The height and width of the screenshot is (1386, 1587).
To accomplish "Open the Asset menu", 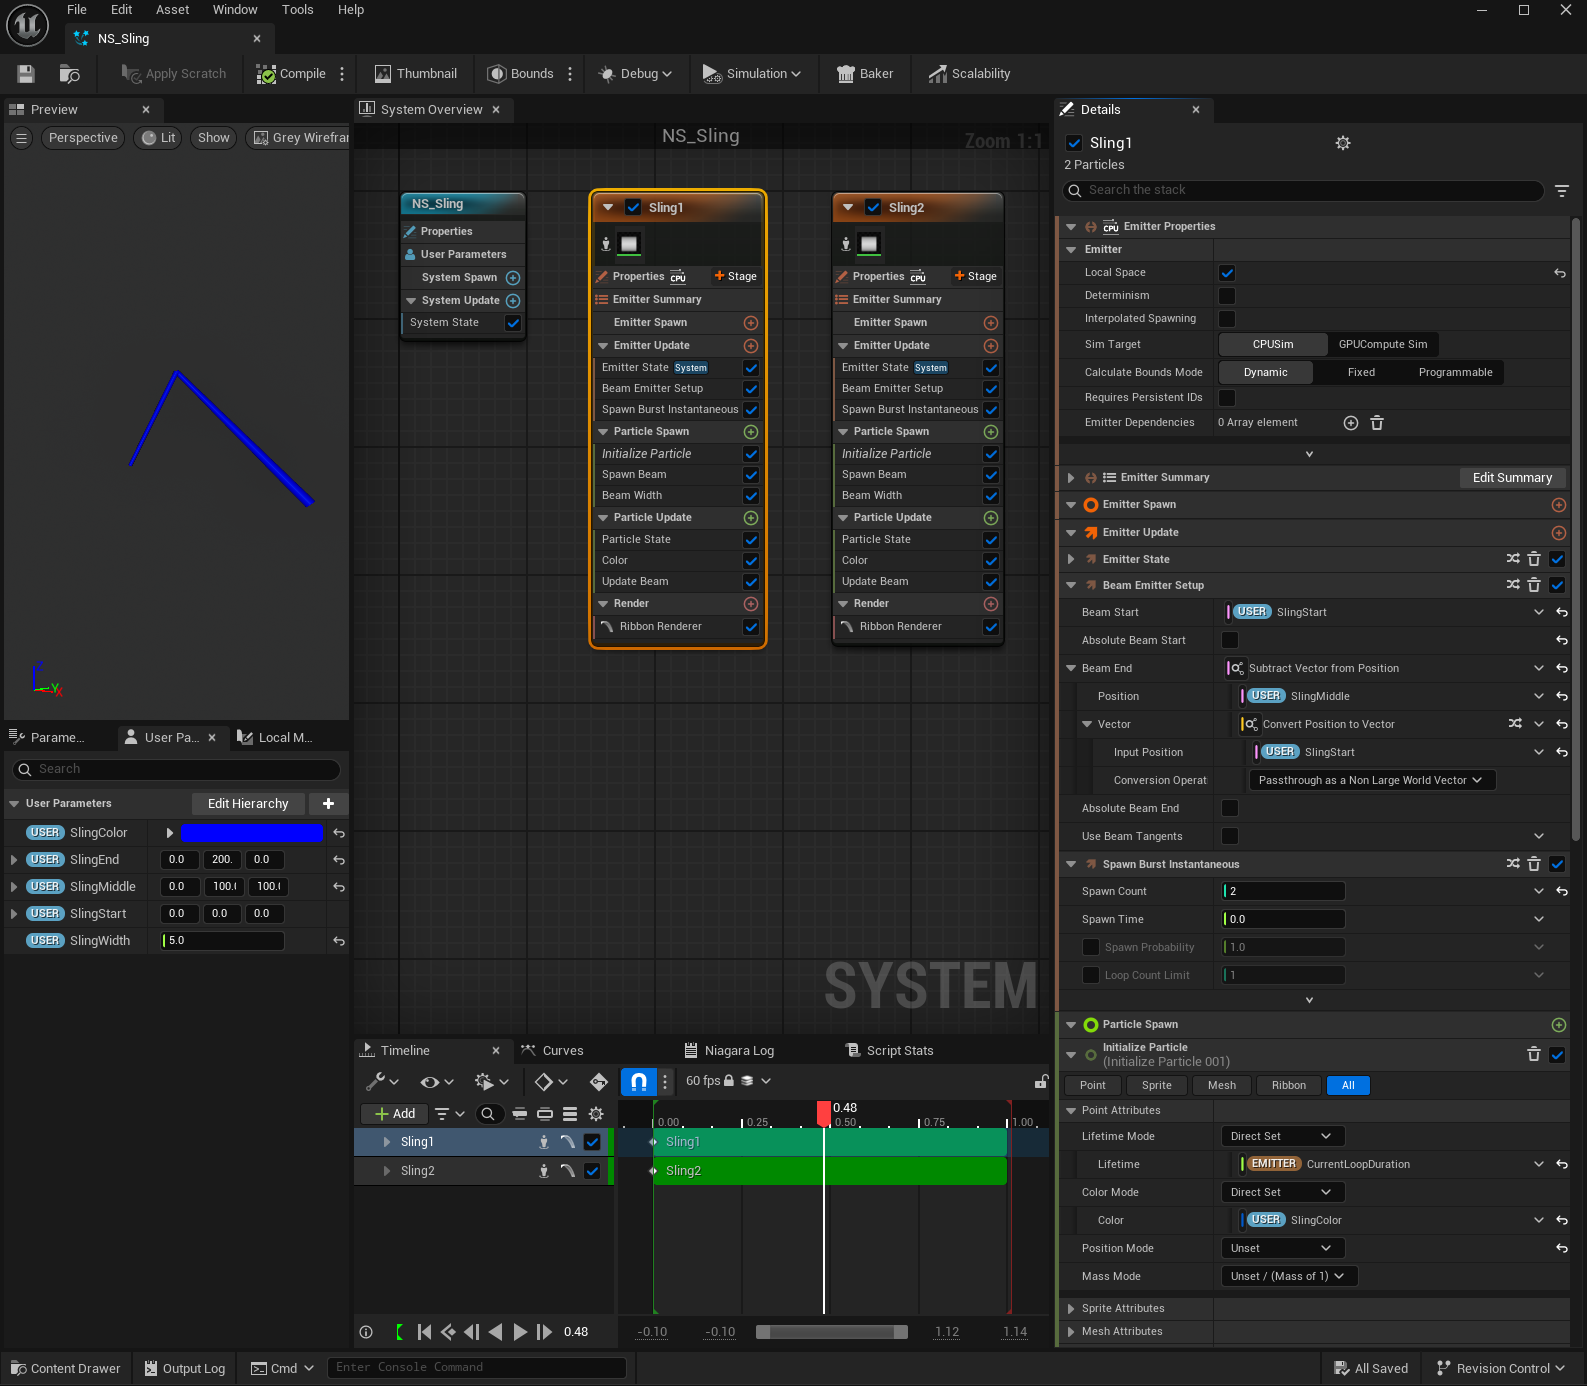I will tap(172, 10).
